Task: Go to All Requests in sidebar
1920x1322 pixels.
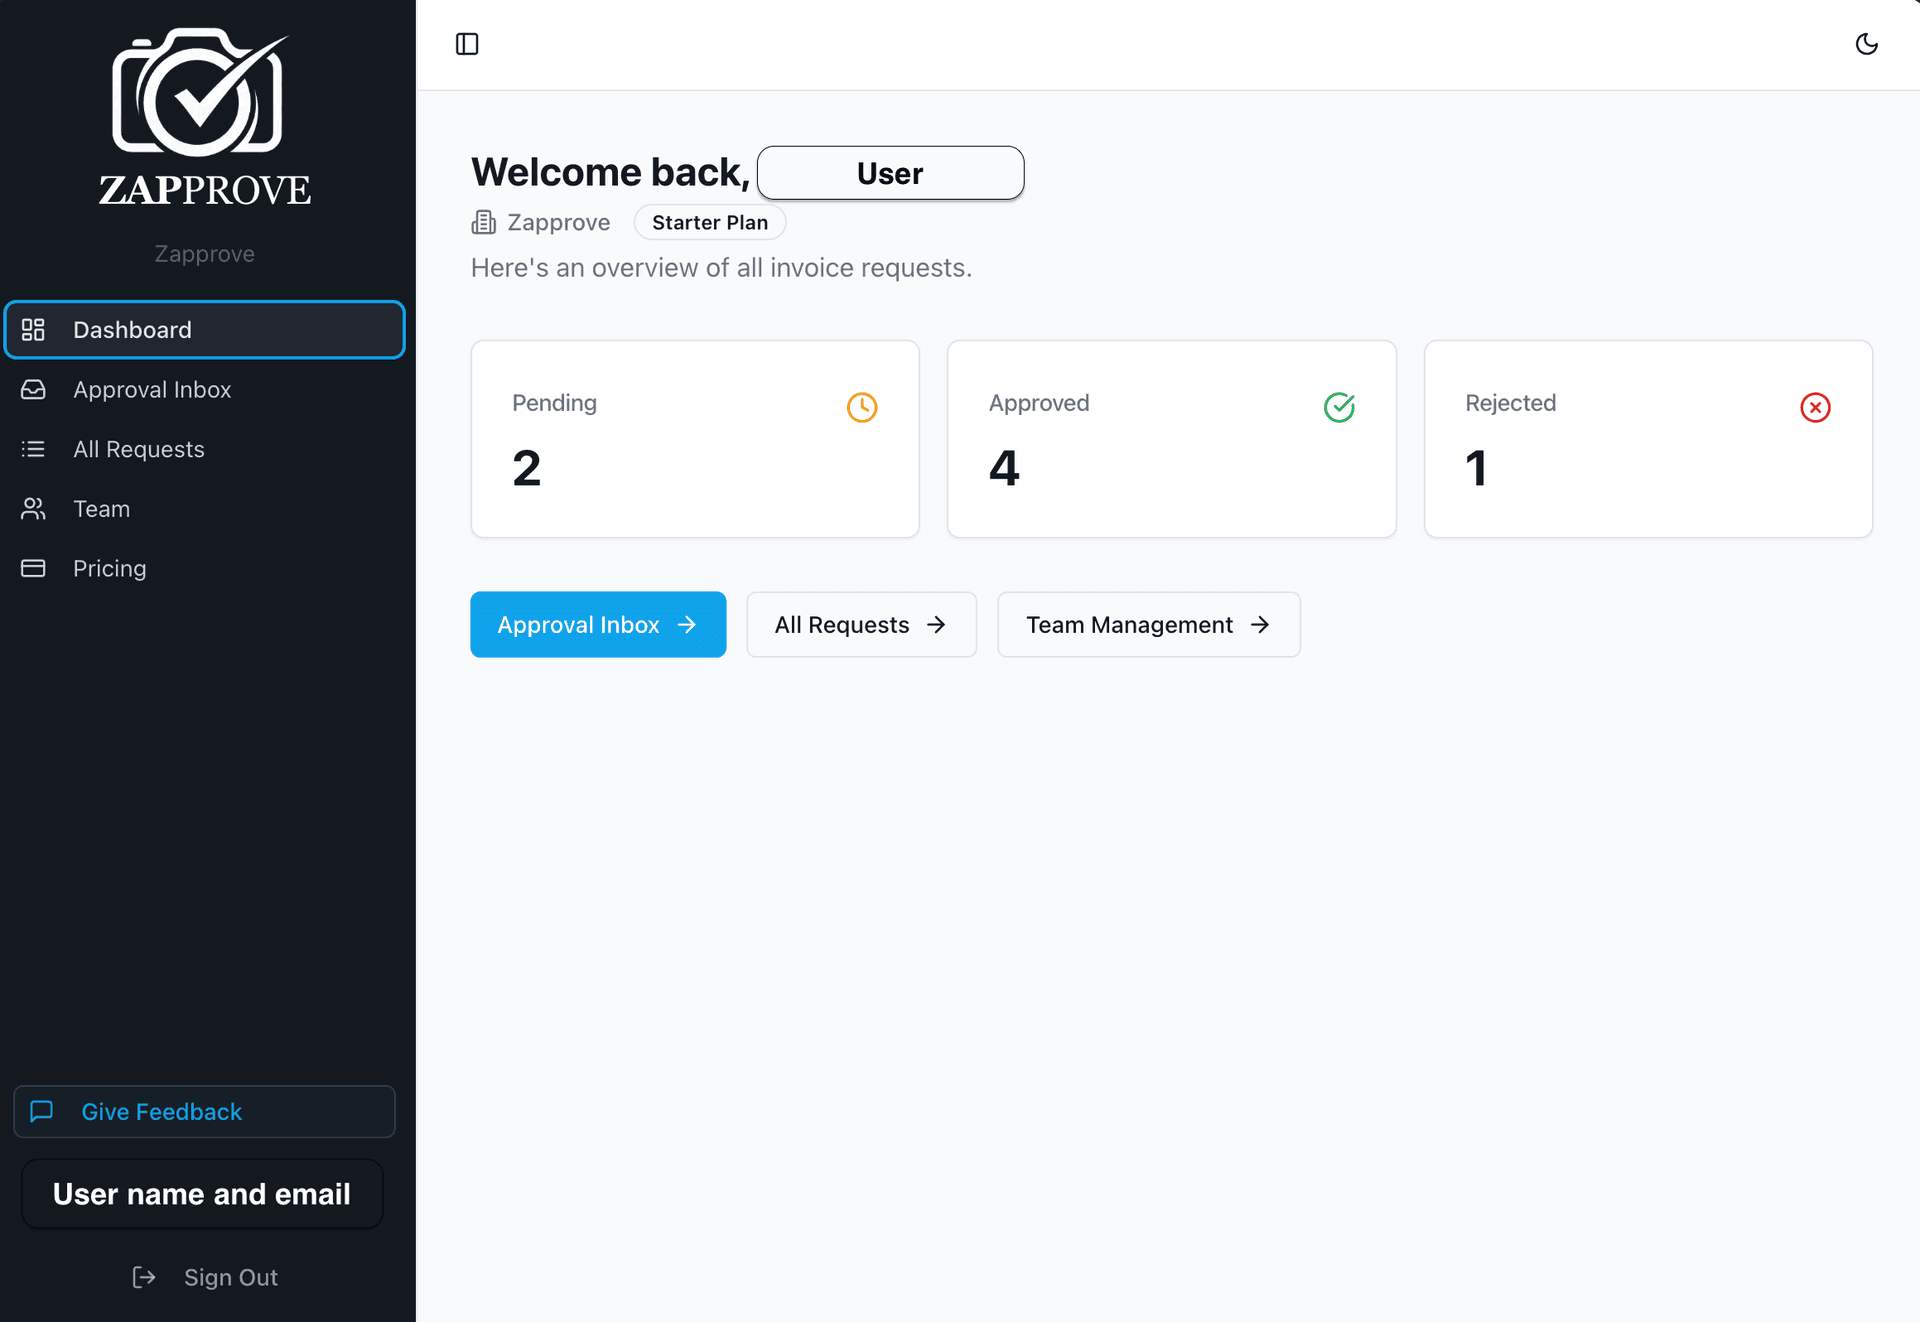Action: coord(204,449)
